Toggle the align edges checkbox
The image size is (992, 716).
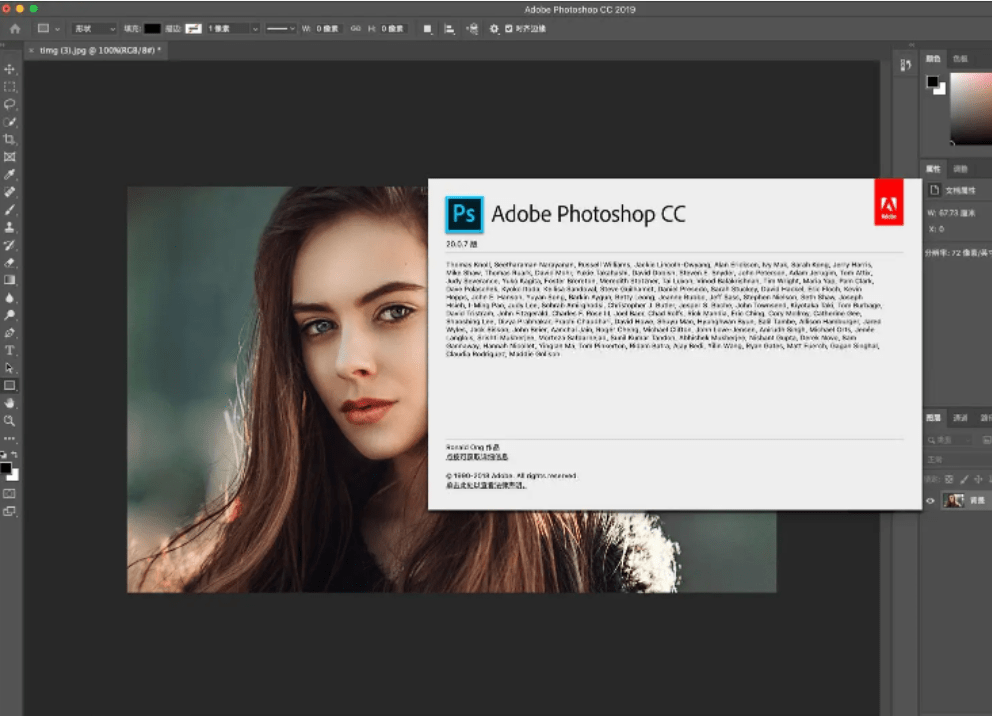coord(509,28)
